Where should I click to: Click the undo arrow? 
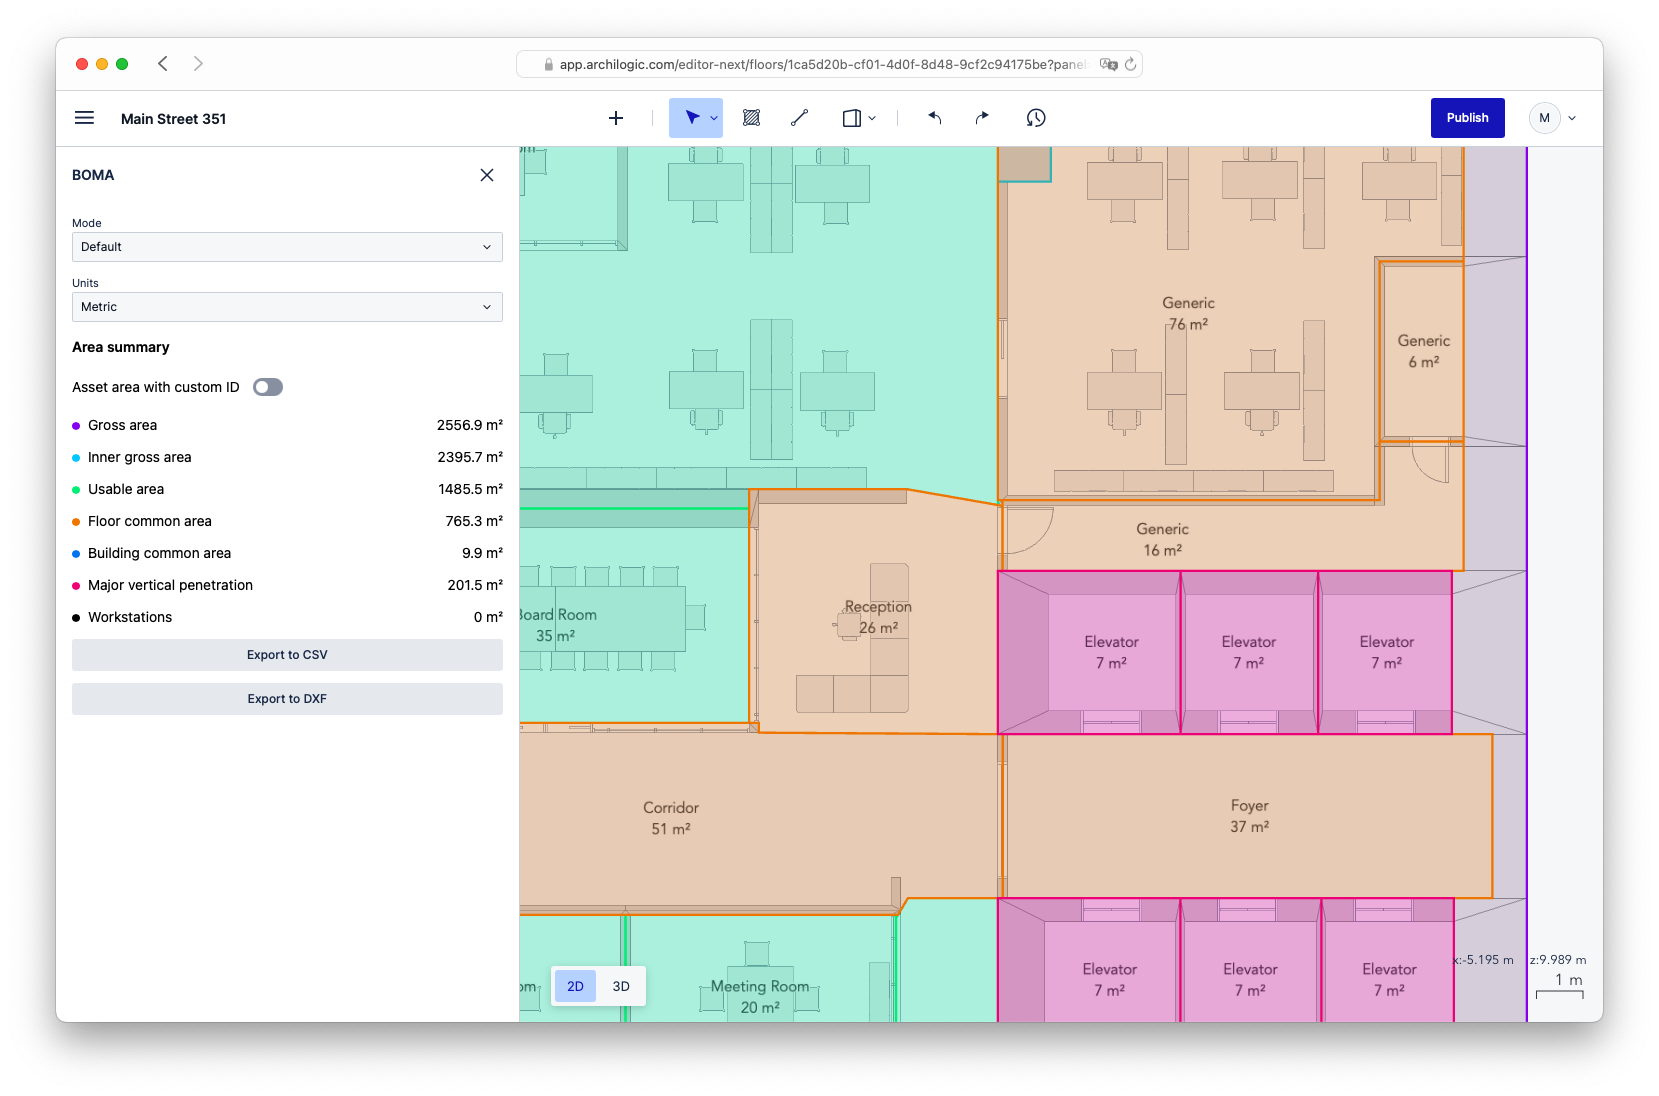point(935,118)
